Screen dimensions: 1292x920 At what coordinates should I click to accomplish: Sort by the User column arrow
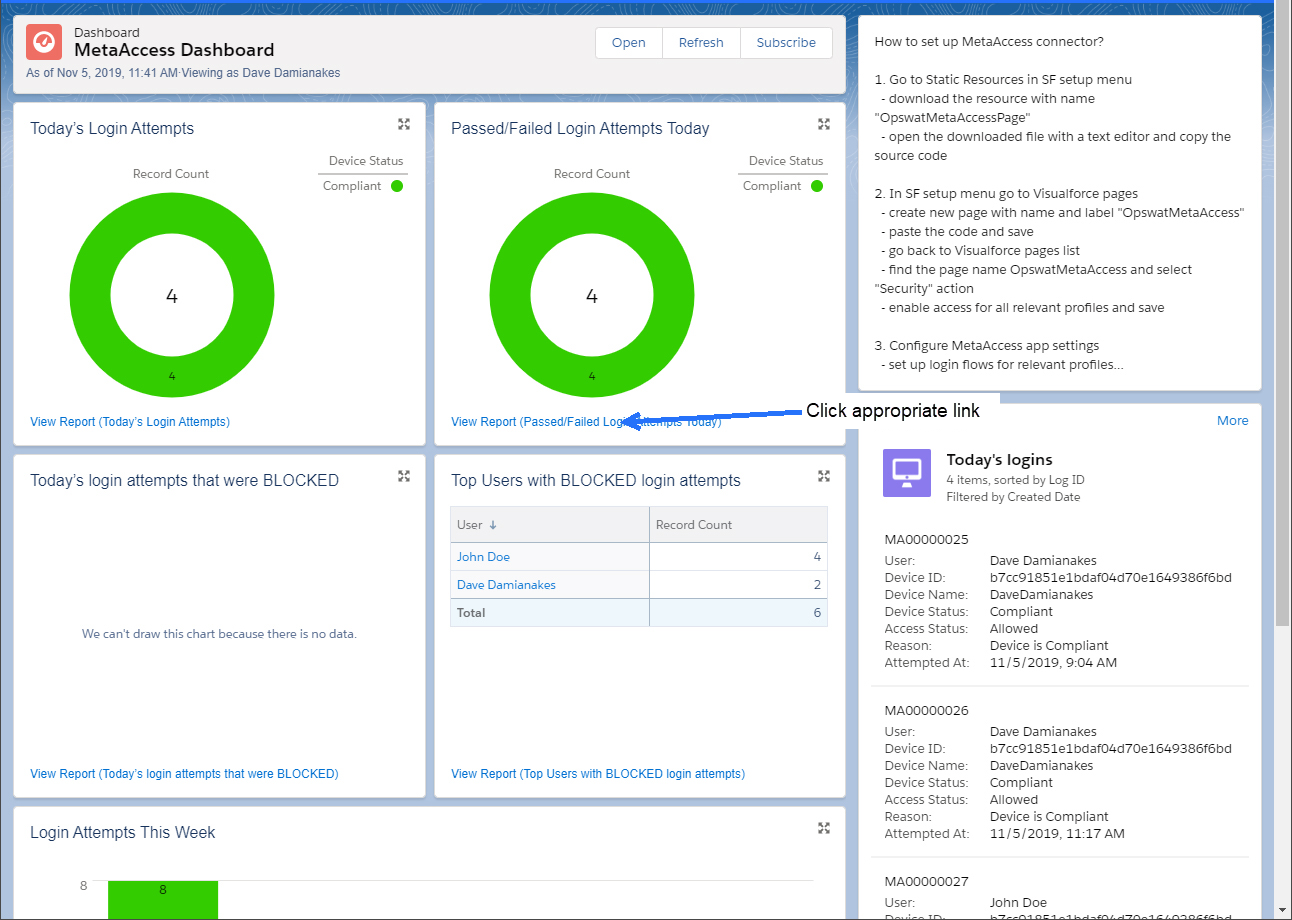click(493, 525)
